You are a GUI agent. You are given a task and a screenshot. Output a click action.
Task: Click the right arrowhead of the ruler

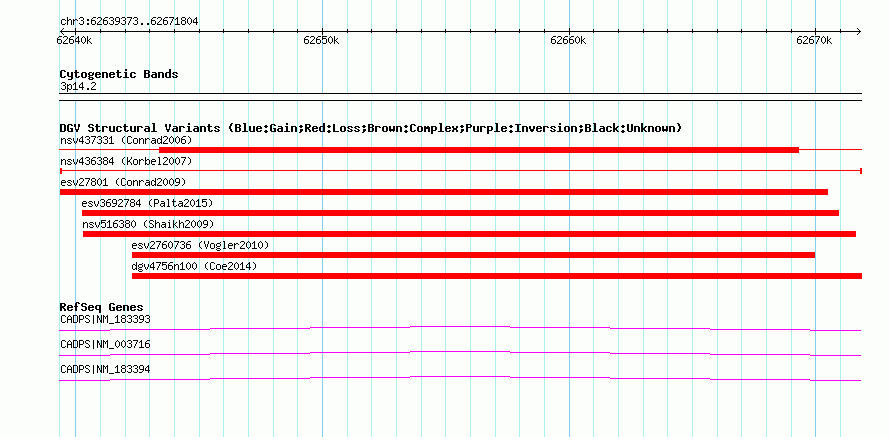point(858,31)
